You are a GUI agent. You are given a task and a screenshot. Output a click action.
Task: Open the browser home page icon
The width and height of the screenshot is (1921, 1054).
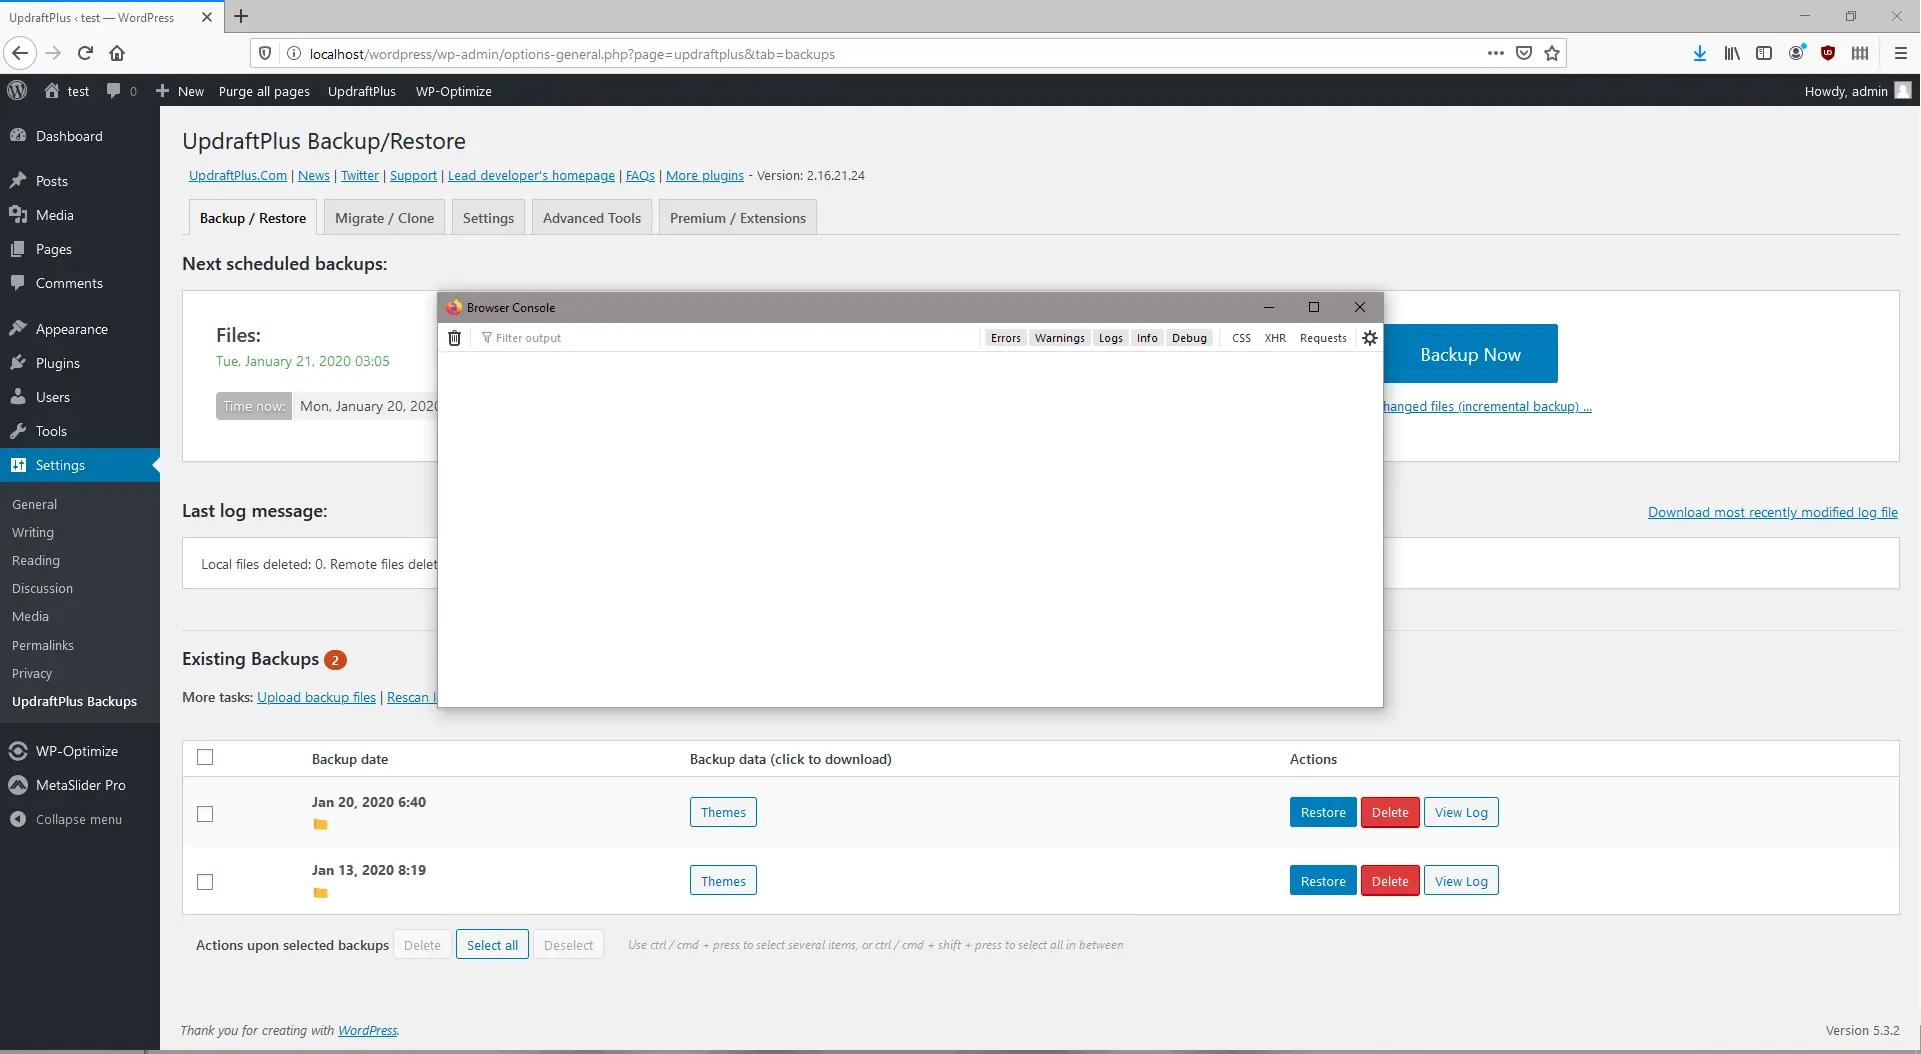pos(117,53)
